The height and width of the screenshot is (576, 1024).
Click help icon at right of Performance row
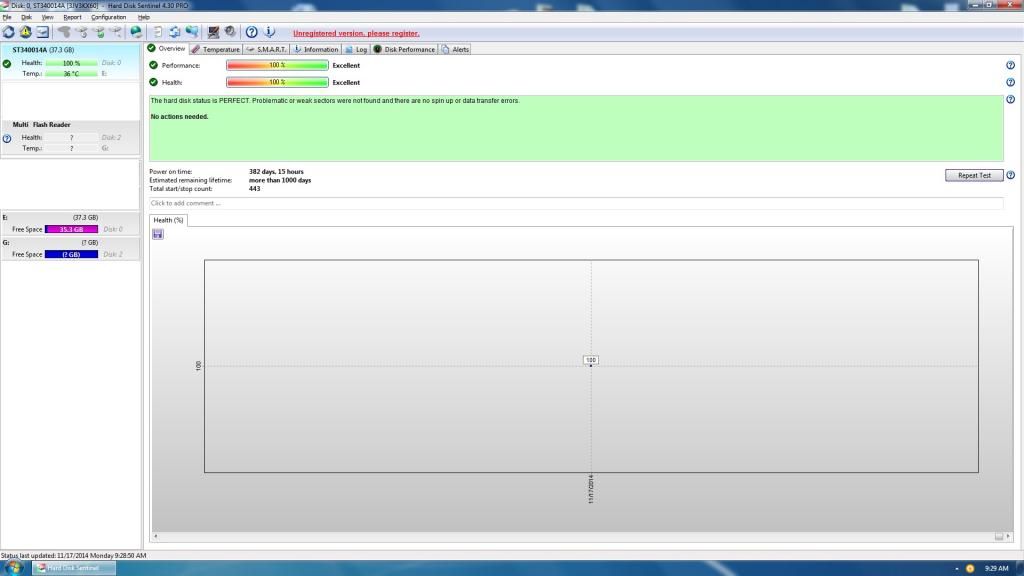coord(1010,65)
